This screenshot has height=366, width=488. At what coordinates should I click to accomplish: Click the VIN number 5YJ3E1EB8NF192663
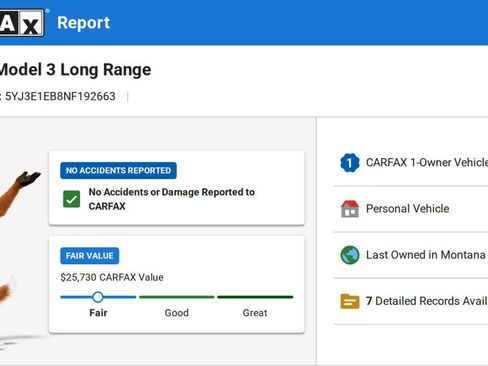[60, 97]
